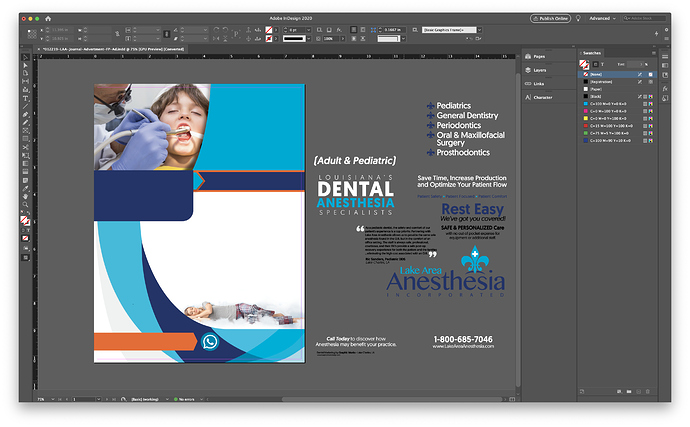Open the stroke weight dropdown
Screen dimensions: 690x427
click(x=309, y=30)
